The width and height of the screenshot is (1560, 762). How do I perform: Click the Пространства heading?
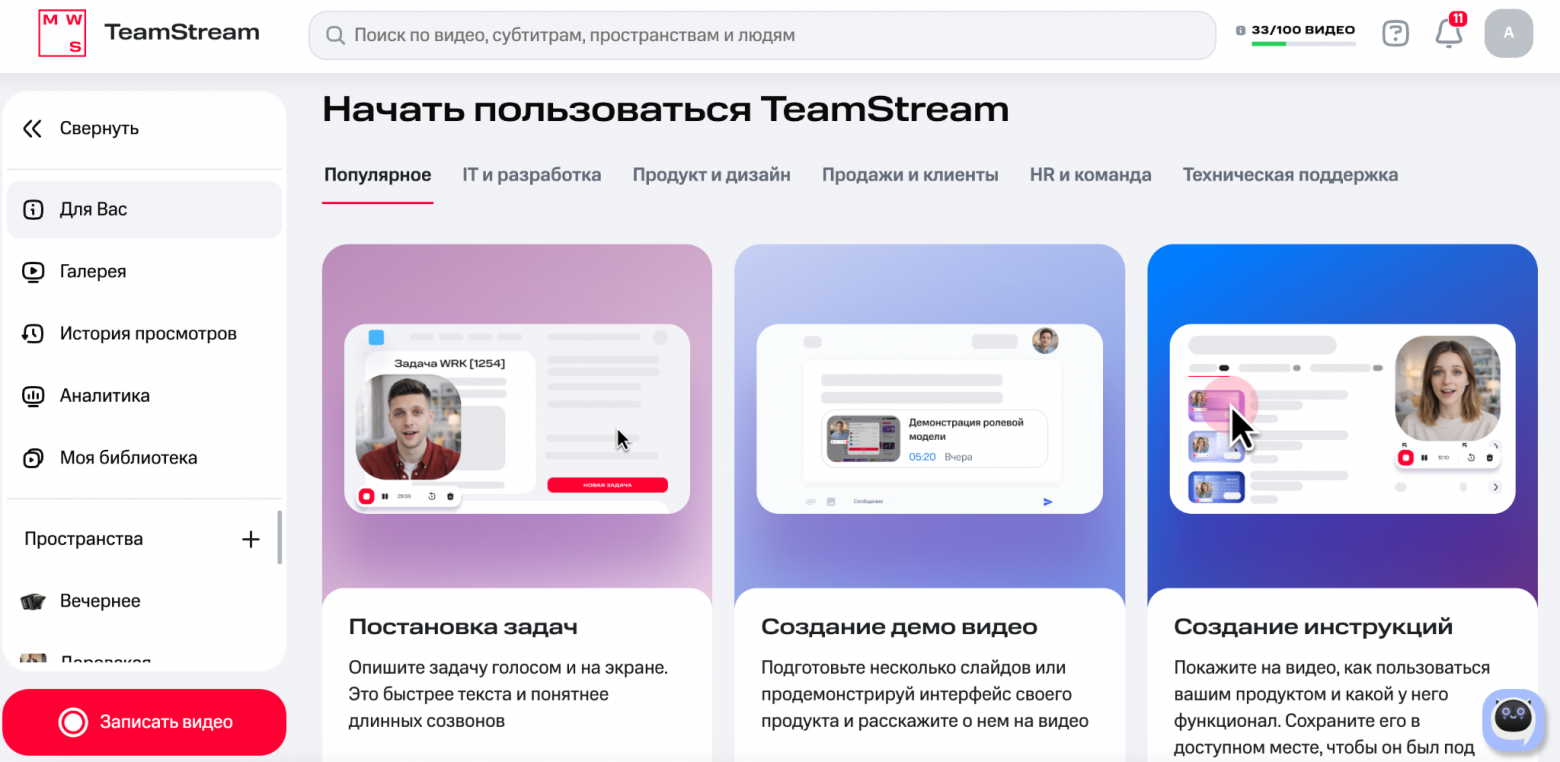84,539
